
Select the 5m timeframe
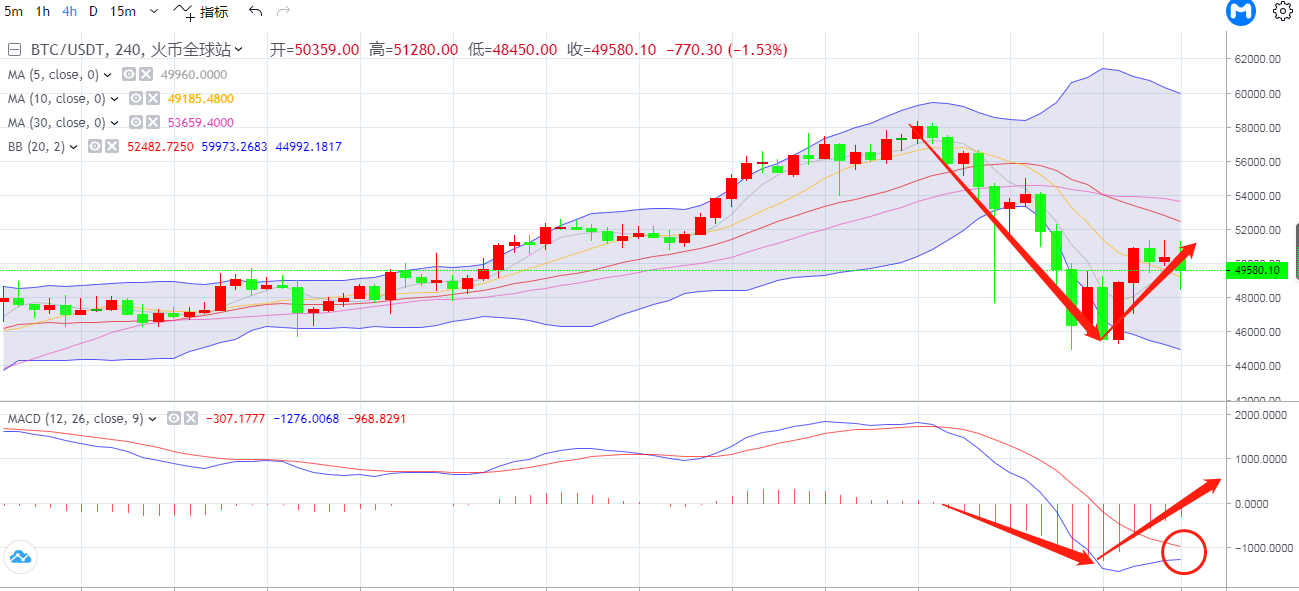pyautogui.click(x=14, y=11)
